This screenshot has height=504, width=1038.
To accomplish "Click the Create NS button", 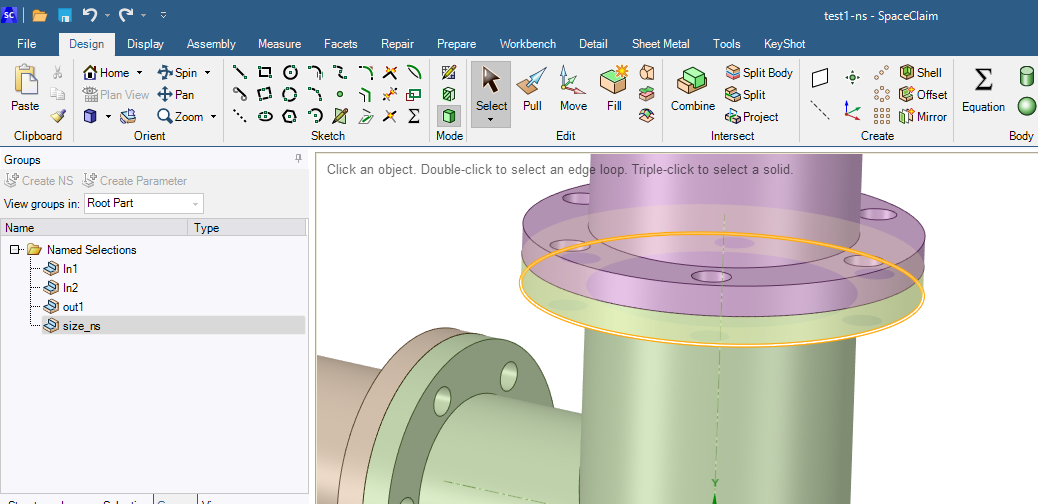I will (x=39, y=181).
